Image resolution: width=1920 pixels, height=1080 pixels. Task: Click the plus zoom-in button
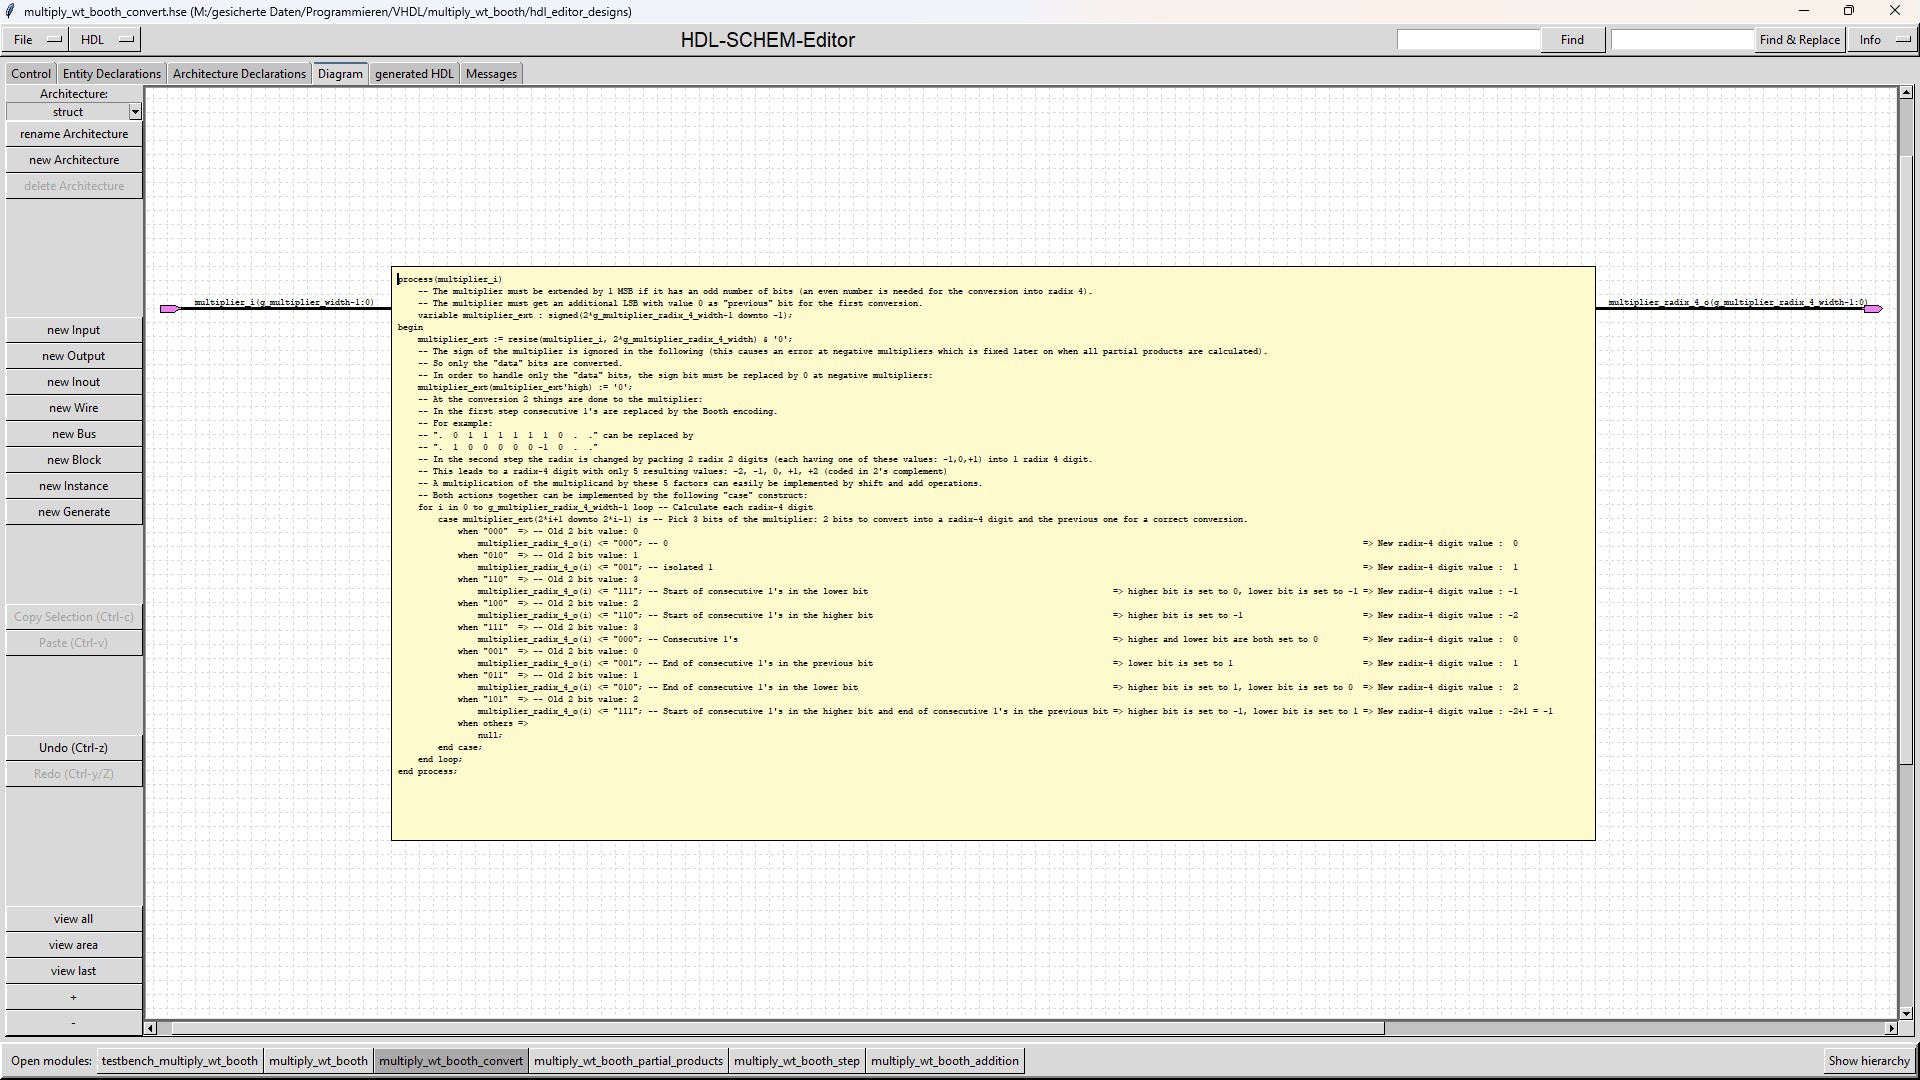[74, 997]
